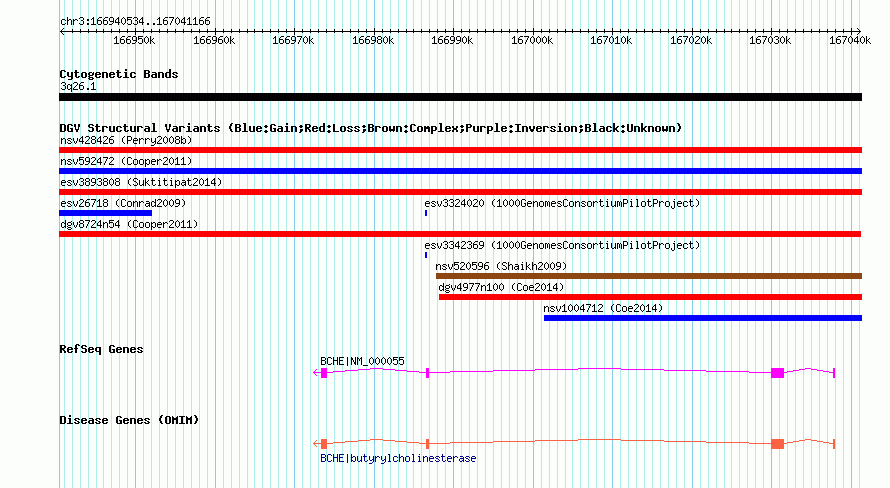This screenshot has width=890, height=488.
Task: Open the Cytogenetic Bands track title
Action: point(119,74)
